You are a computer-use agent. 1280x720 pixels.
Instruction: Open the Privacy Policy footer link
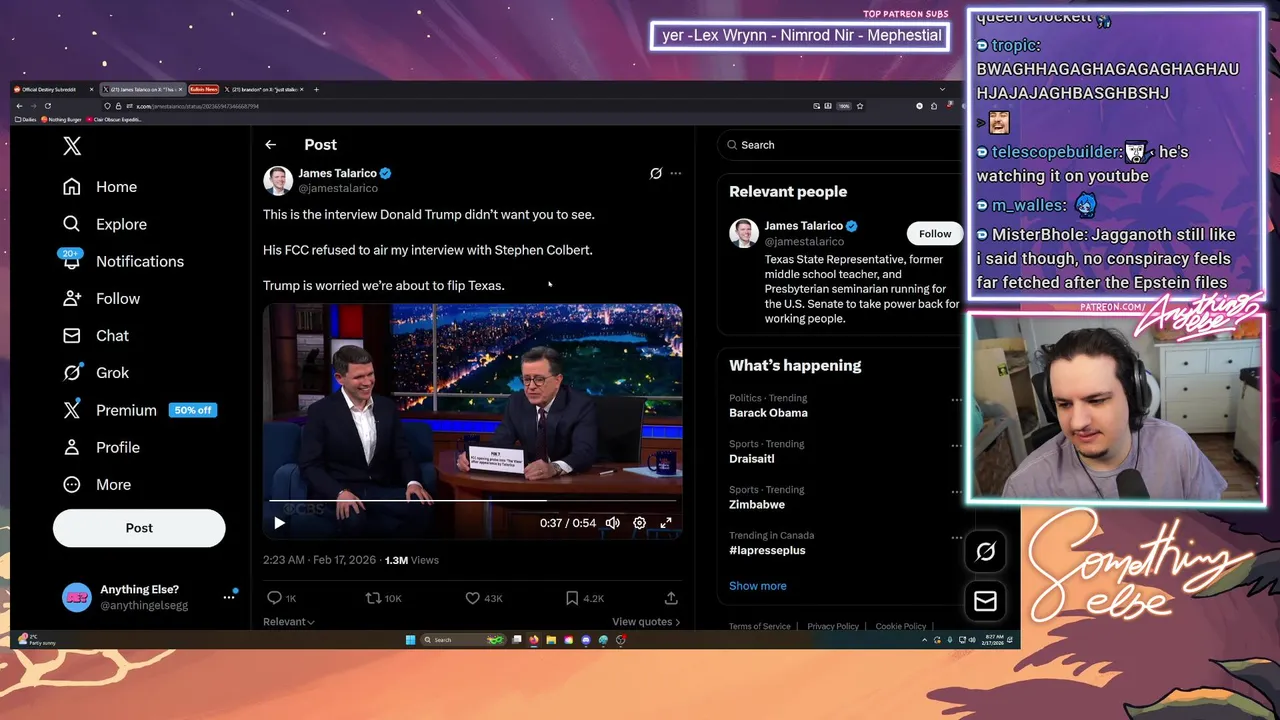click(x=833, y=626)
